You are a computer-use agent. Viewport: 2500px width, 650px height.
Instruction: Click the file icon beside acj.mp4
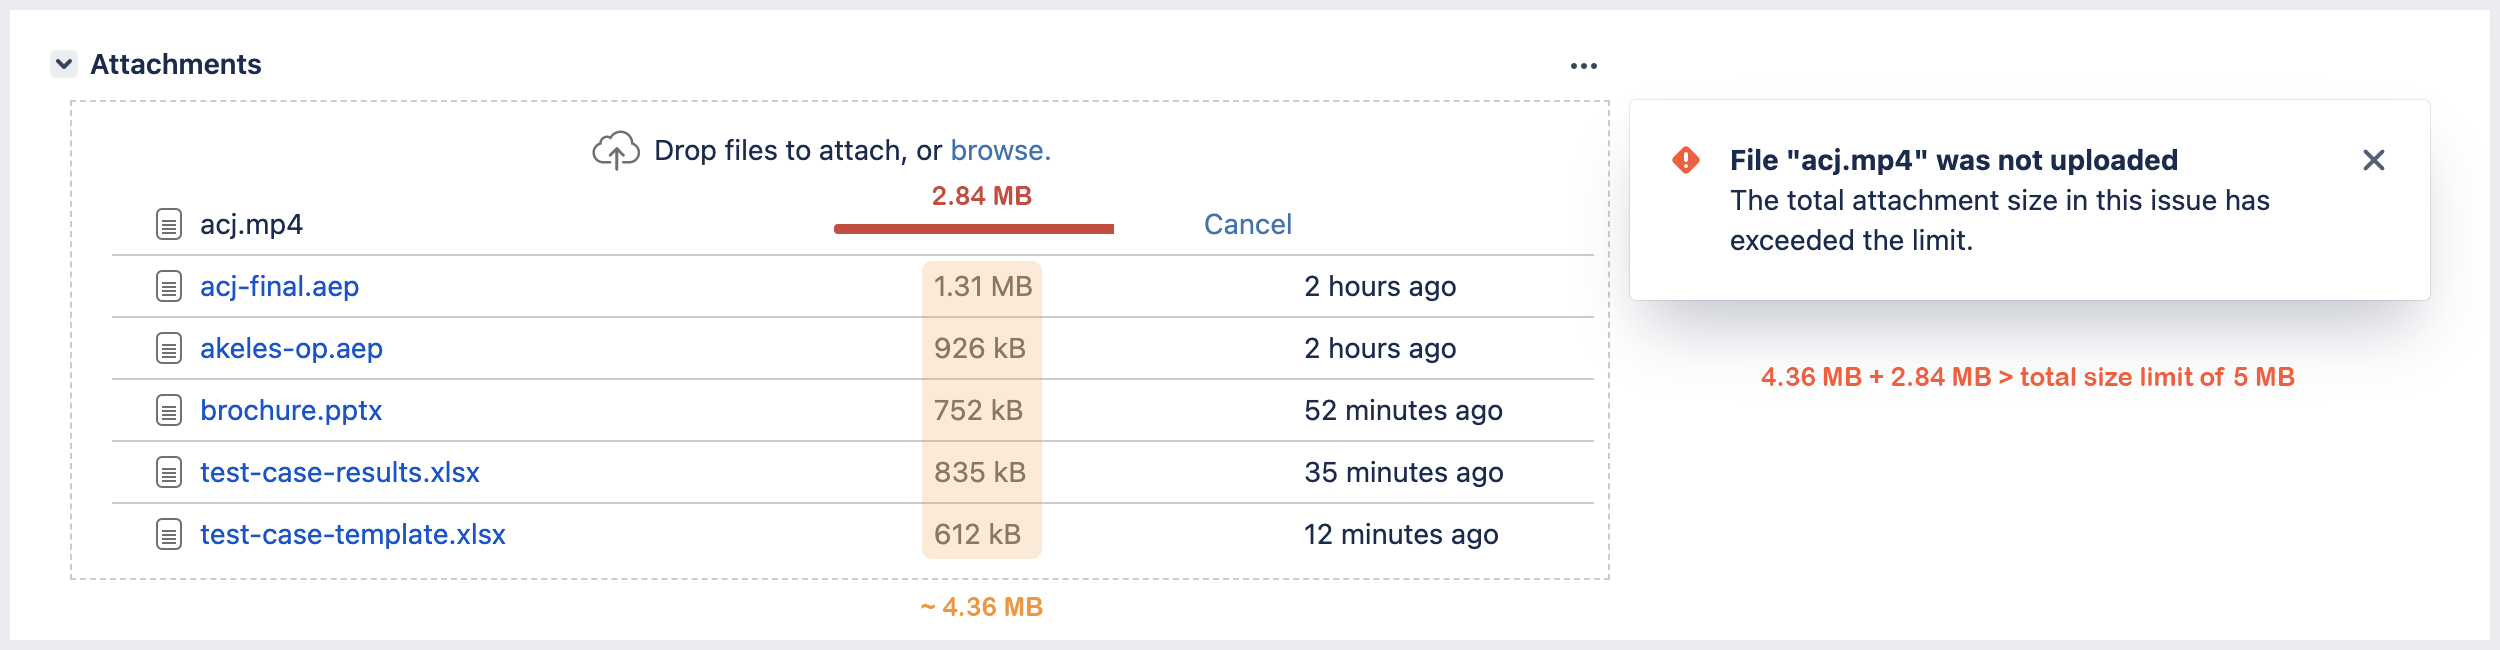pos(167,224)
